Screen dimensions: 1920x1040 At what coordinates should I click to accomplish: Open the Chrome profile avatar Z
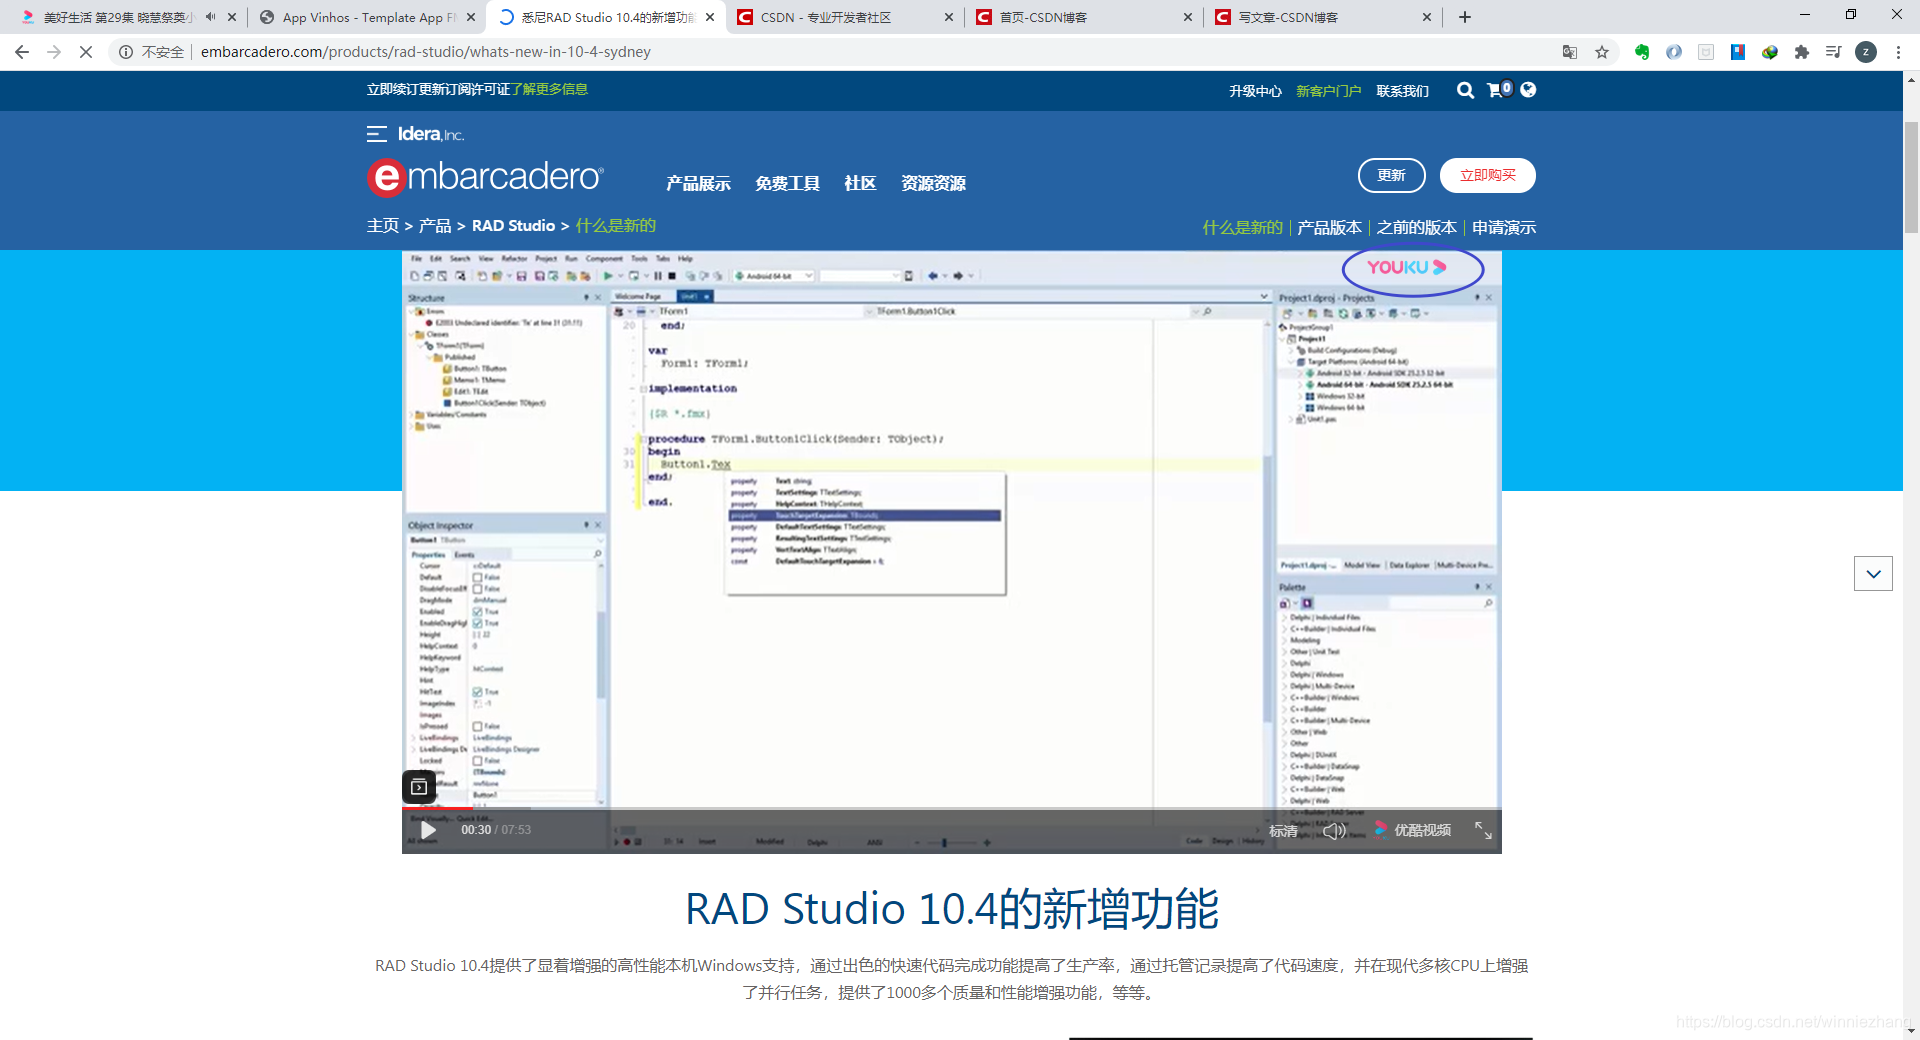pyautogui.click(x=1866, y=52)
